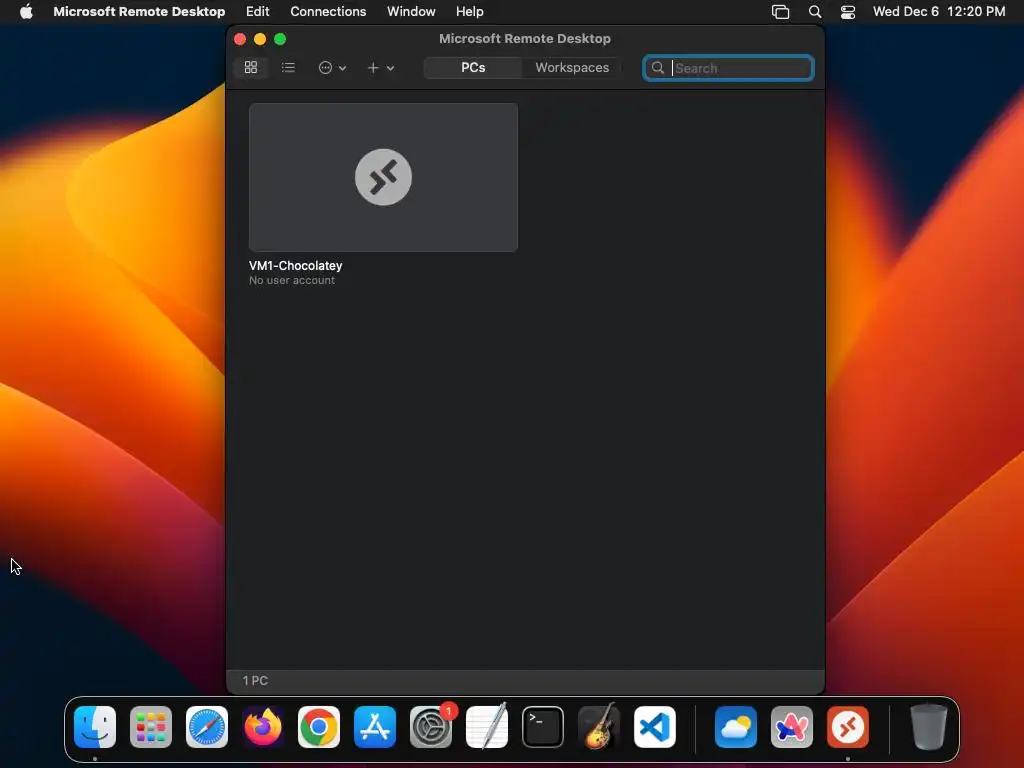This screenshot has height=768, width=1024.
Task: Open the Window menu
Action: [x=411, y=11]
